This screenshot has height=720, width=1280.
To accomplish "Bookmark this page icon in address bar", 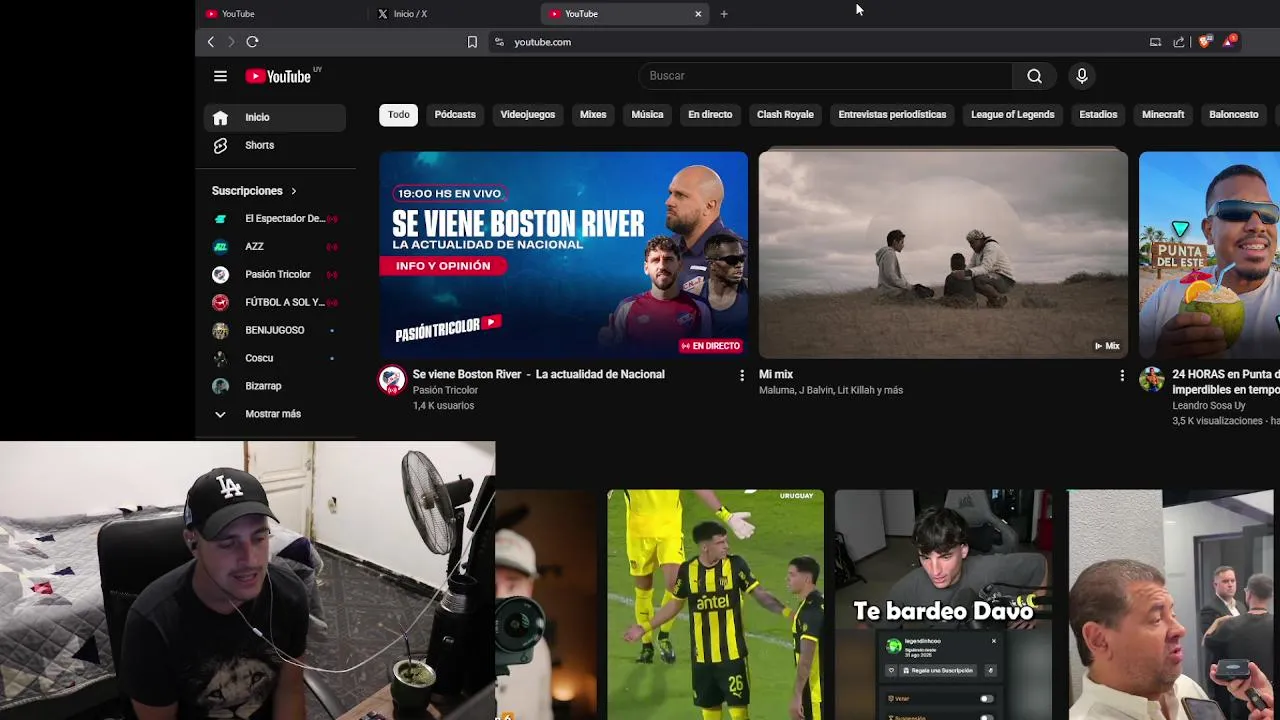I will [472, 42].
